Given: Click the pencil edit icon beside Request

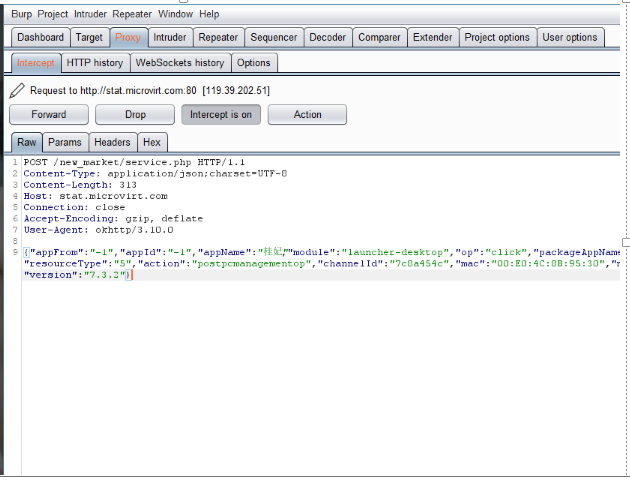Looking at the screenshot, I should click(17, 90).
